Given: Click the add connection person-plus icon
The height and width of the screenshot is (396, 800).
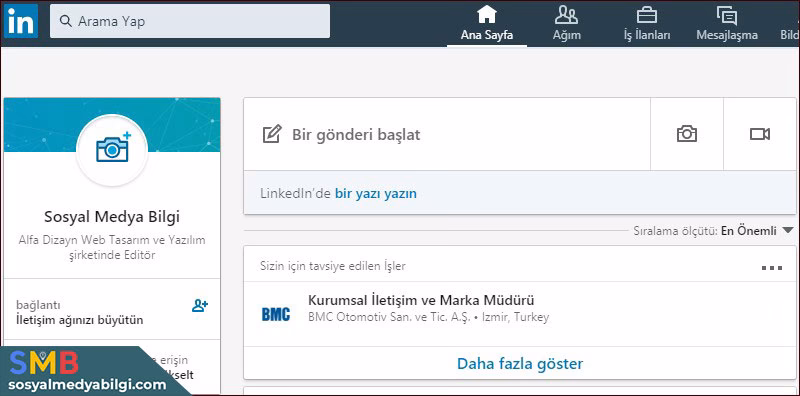Looking at the screenshot, I should tap(199, 306).
